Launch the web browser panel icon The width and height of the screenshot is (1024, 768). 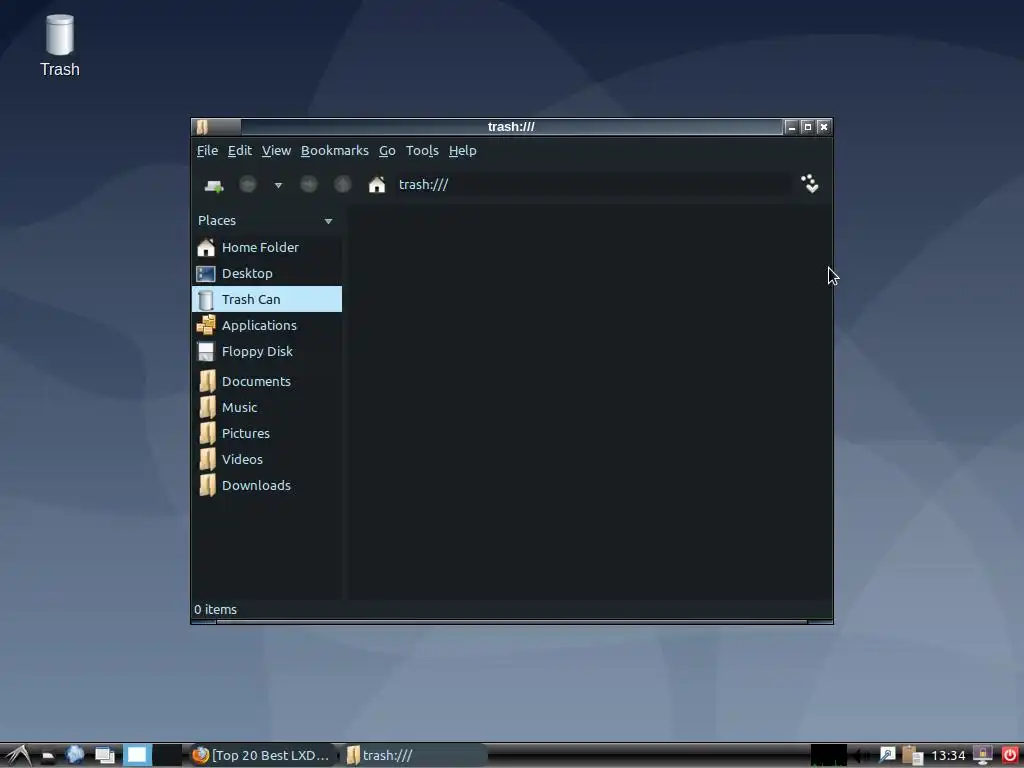point(75,756)
